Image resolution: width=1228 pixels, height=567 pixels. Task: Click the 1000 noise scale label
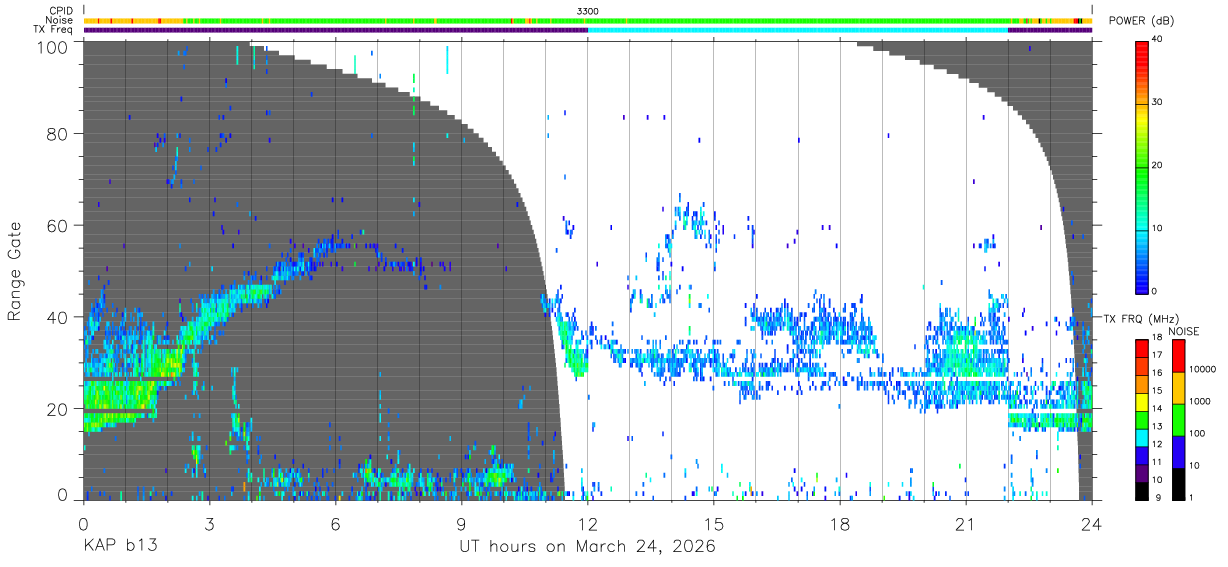coord(1200,401)
